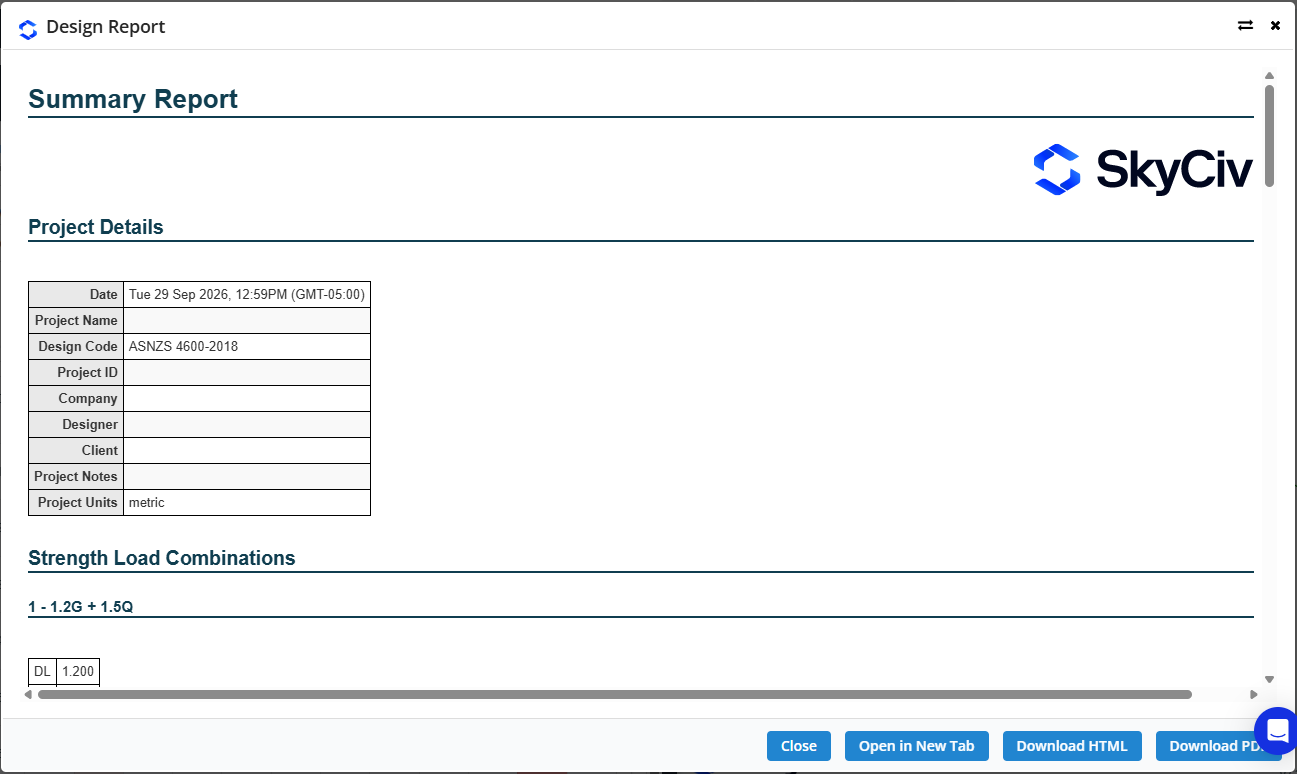The height and width of the screenshot is (774, 1297).
Task: Select the Project Details heading
Action: (96, 227)
